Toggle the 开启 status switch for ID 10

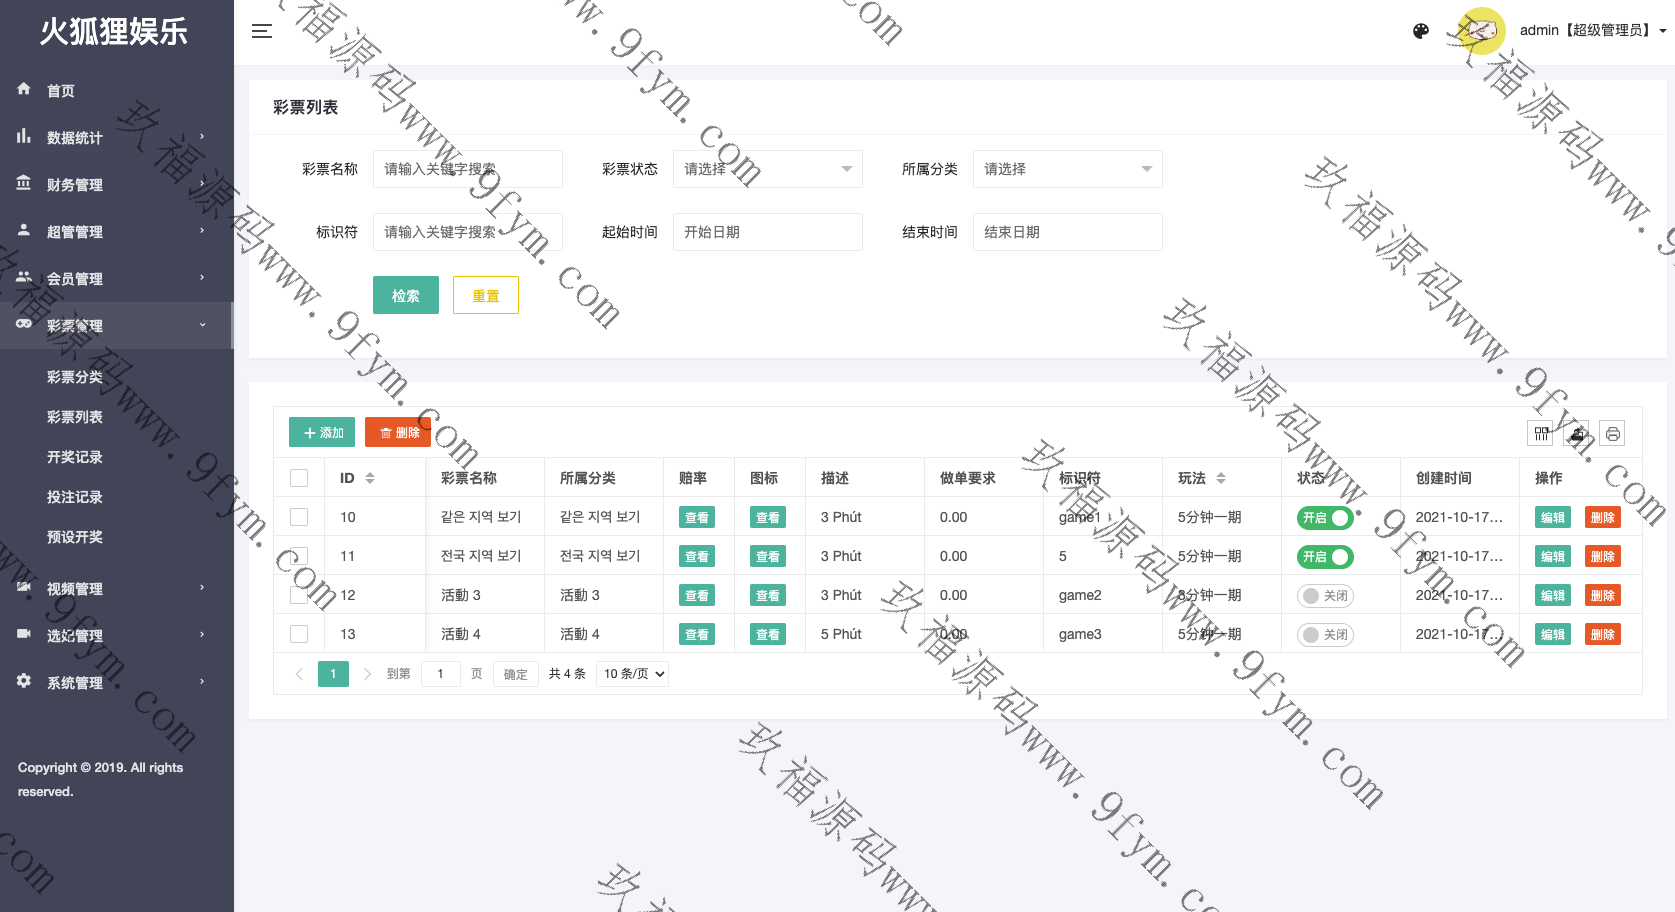click(1325, 517)
